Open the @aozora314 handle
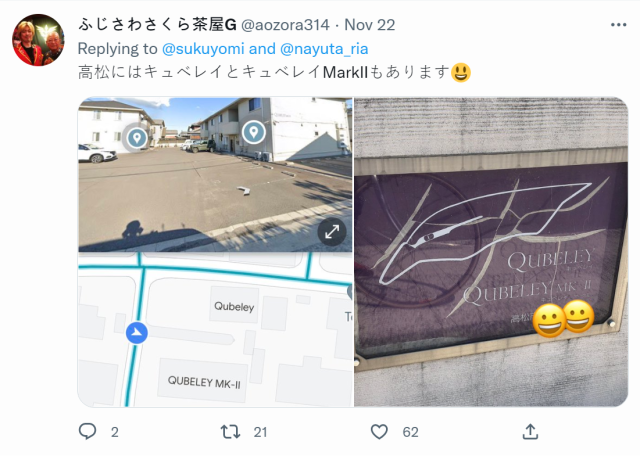The height and width of the screenshot is (456, 640). (285, 25)
